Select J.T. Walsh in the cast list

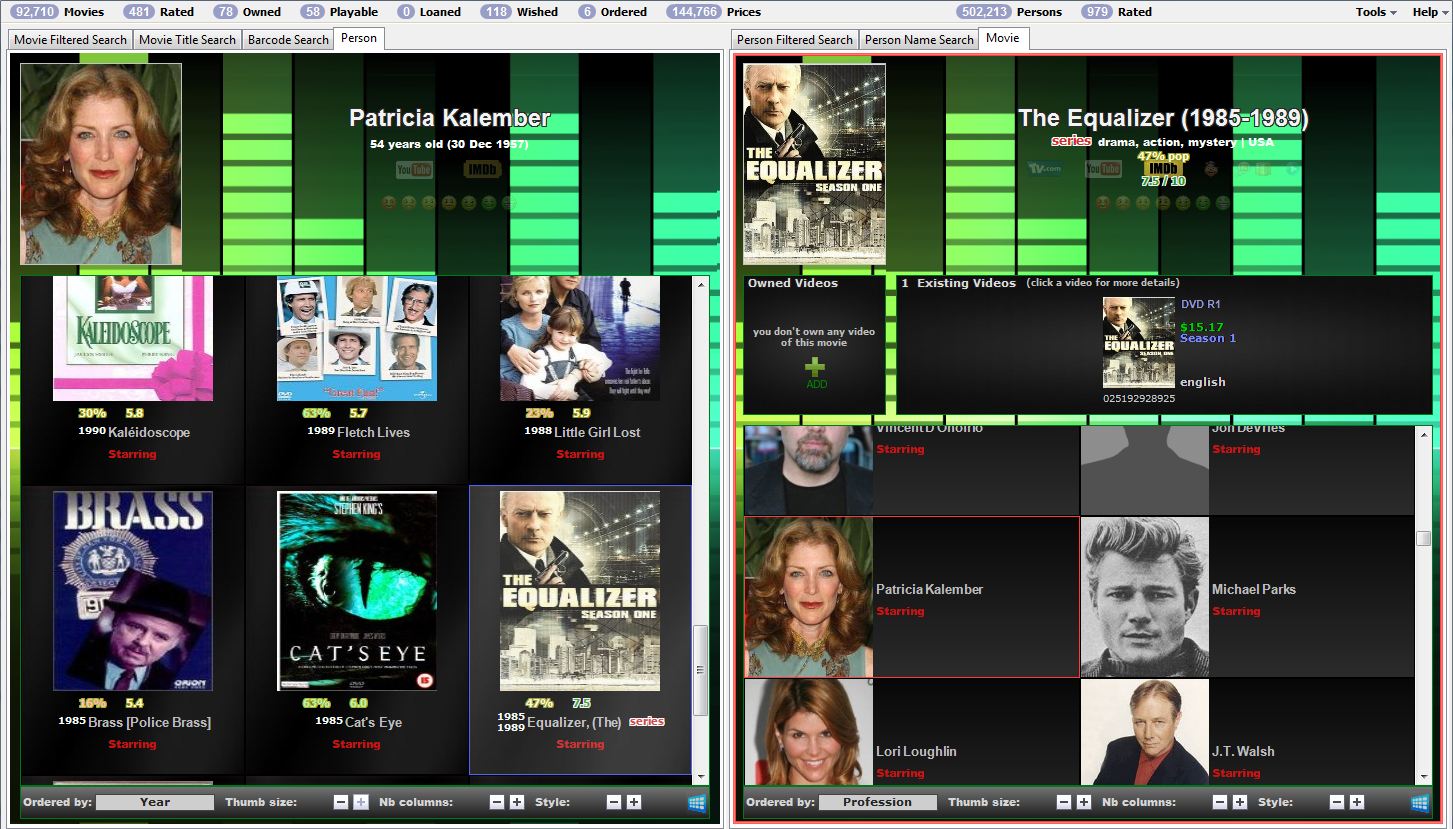coord(1248,732)
